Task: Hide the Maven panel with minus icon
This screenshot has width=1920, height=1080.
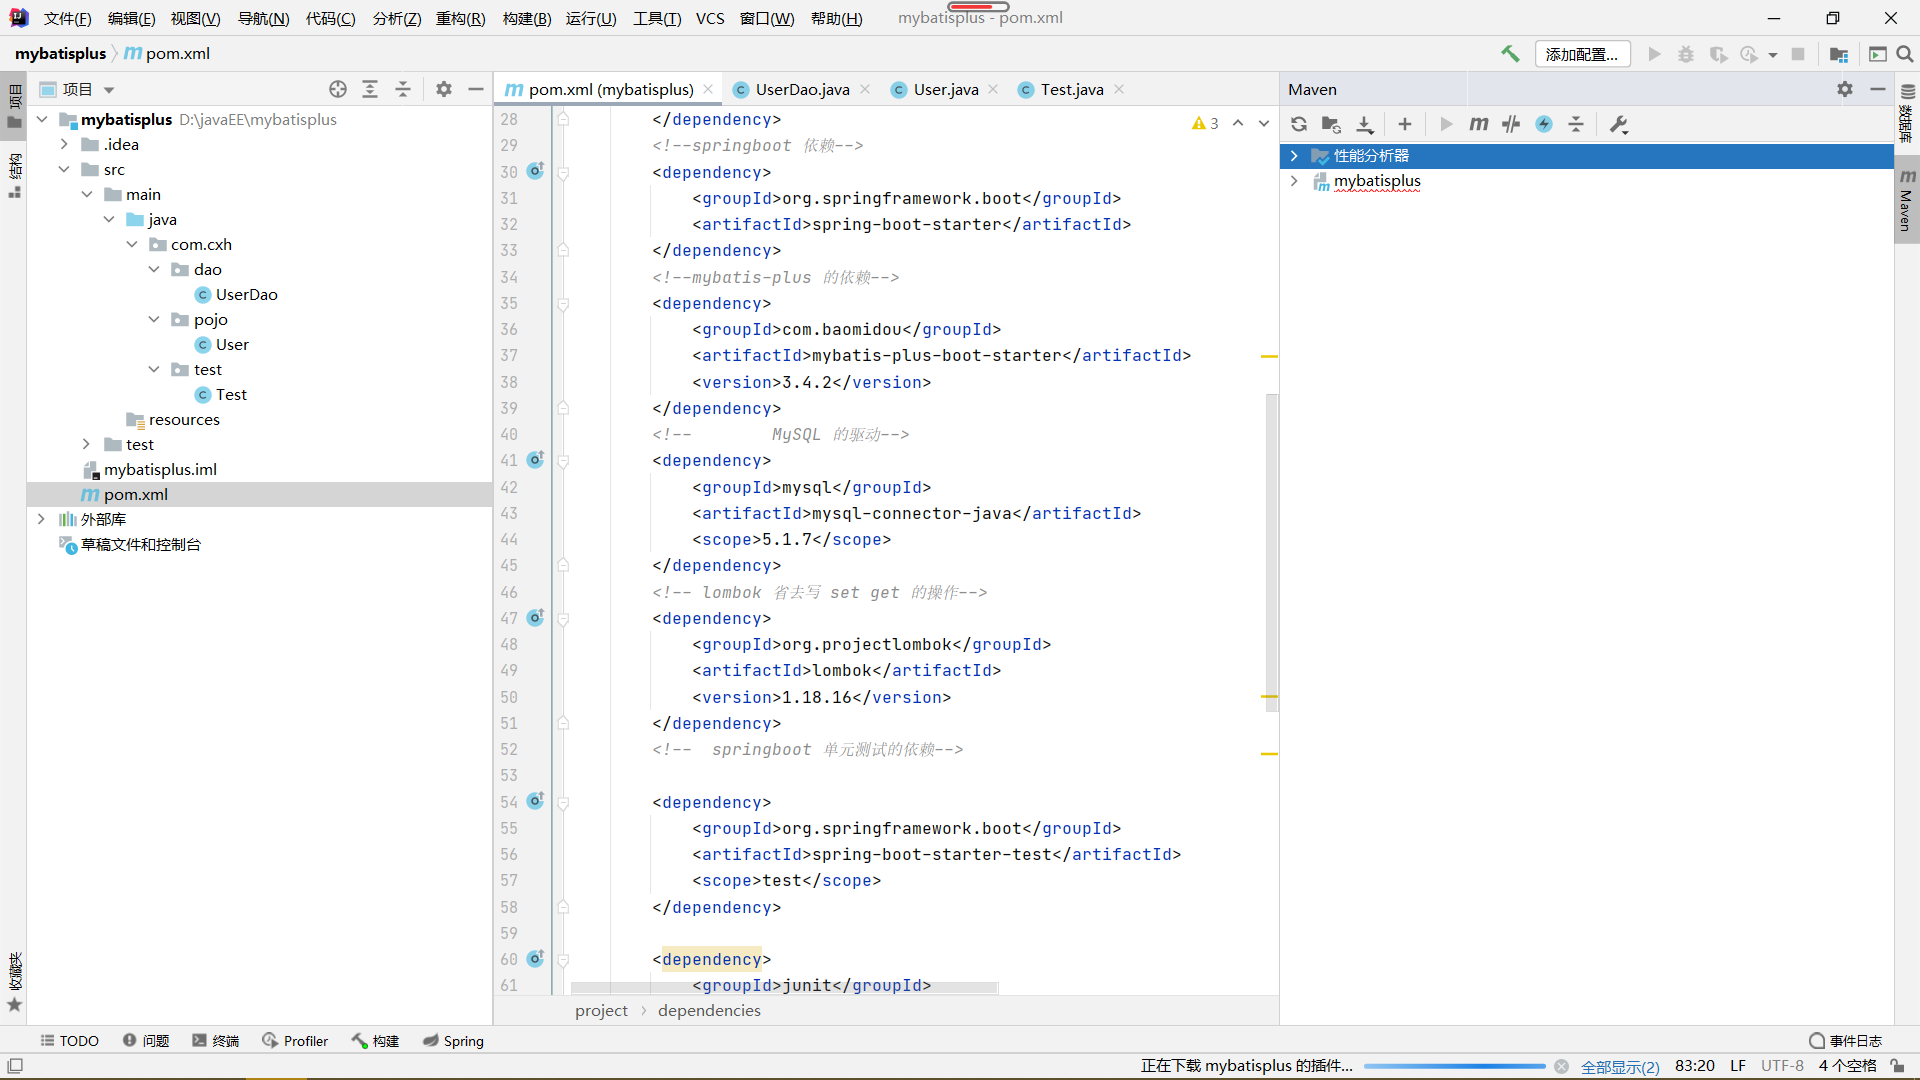Action: point(1878,89)
